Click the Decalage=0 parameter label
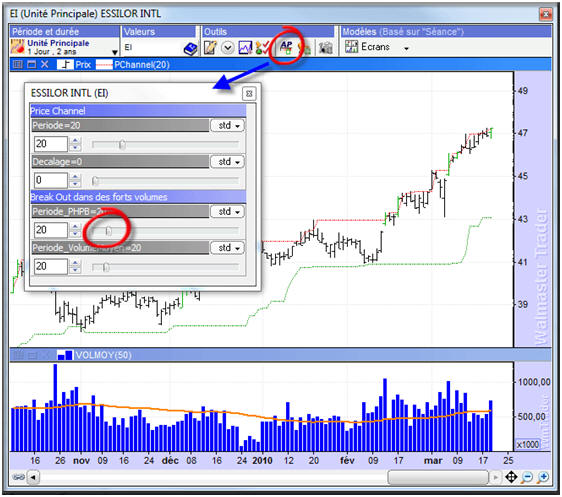This screenshot has width=562, height=497. pyautogui.click(x=57, y=162)
